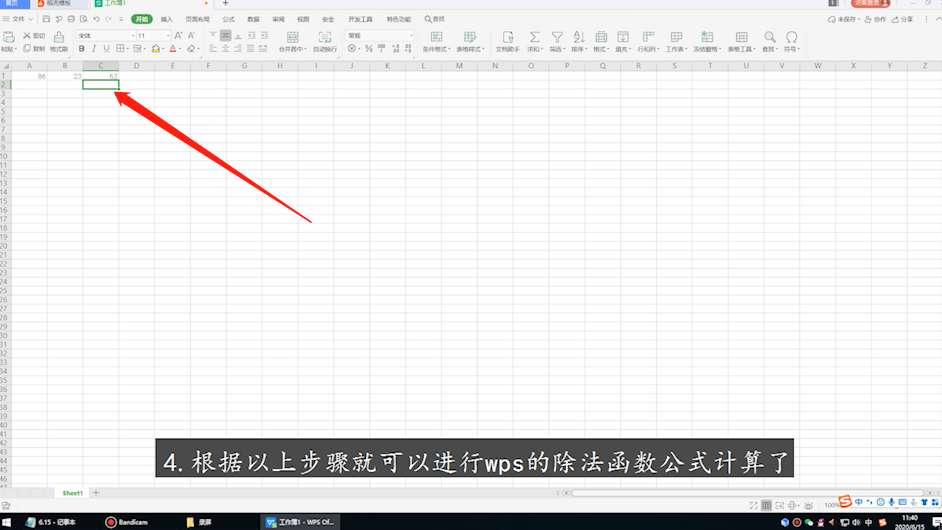Toggle center horizontal alignment

tap(225, 49)
